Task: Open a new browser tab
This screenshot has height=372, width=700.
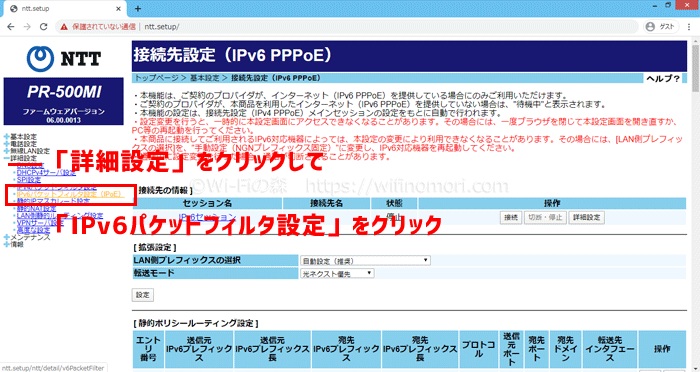Action: pos(138,8)
